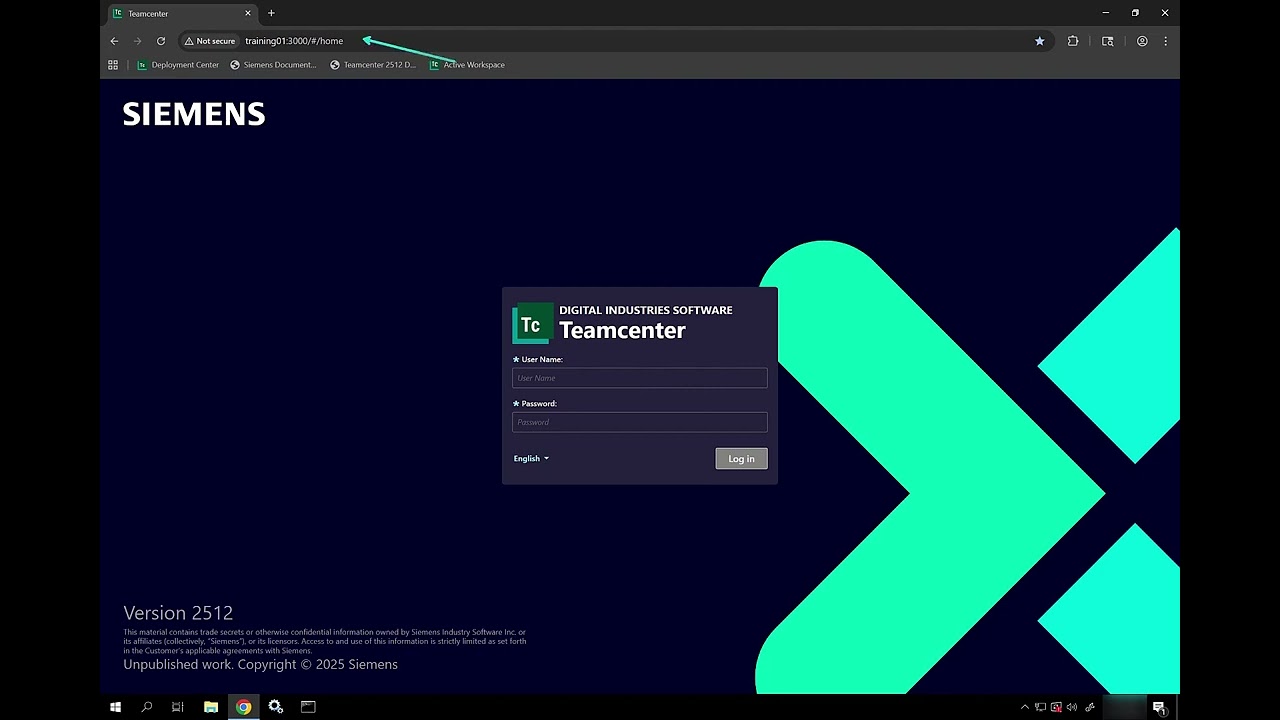This screenshot has height=720, width=1280.
Task: Open the Windows notification center
Action: (x=1159, y=707)
